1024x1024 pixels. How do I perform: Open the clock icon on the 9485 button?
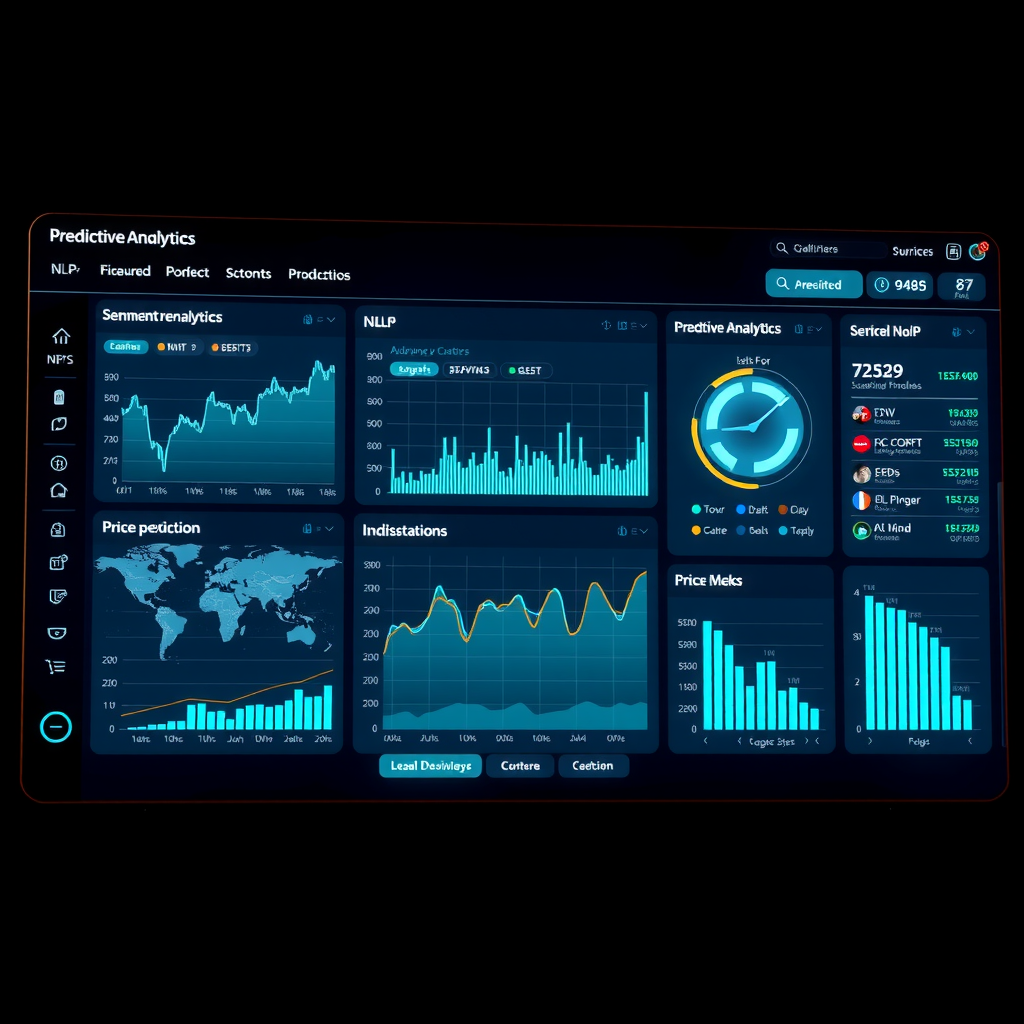coord(882,284)
